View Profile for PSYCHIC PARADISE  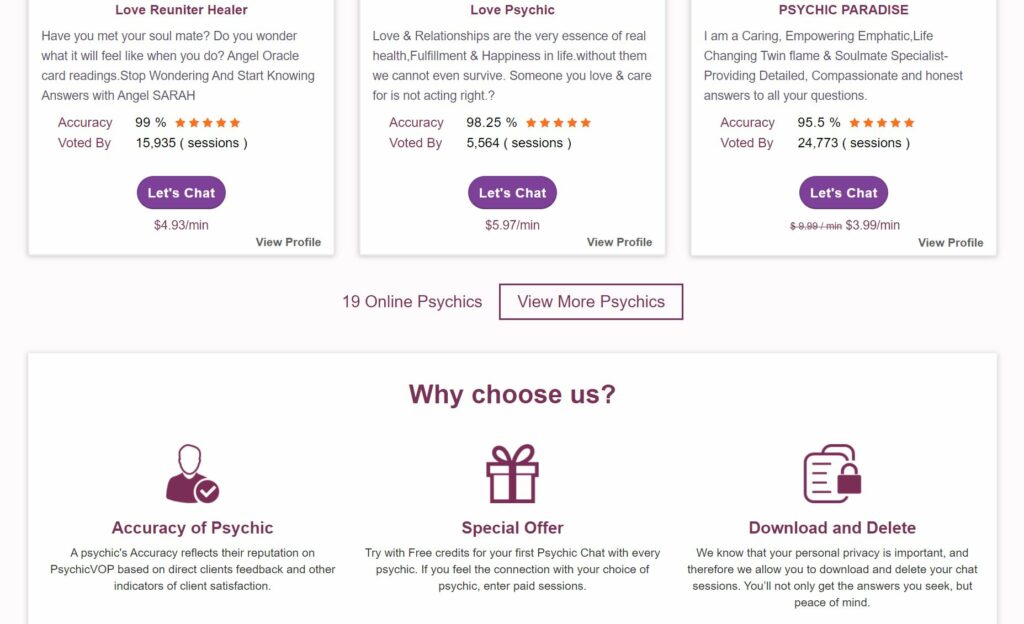click(950, 243)
